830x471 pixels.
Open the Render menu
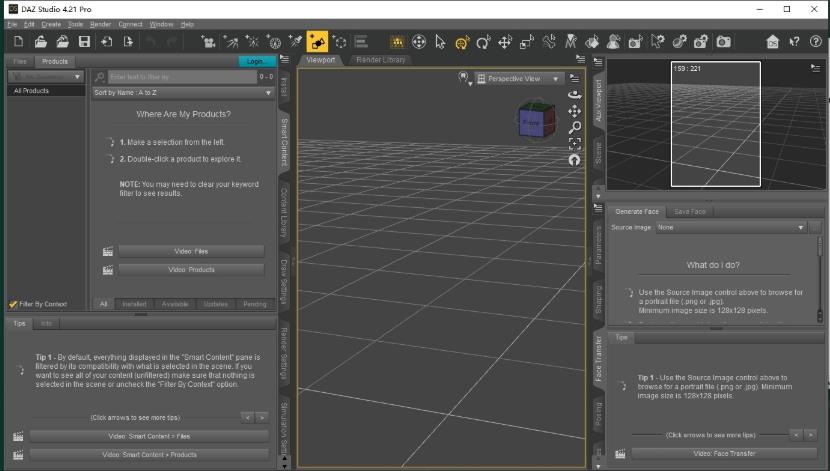(x=101, y=24)
